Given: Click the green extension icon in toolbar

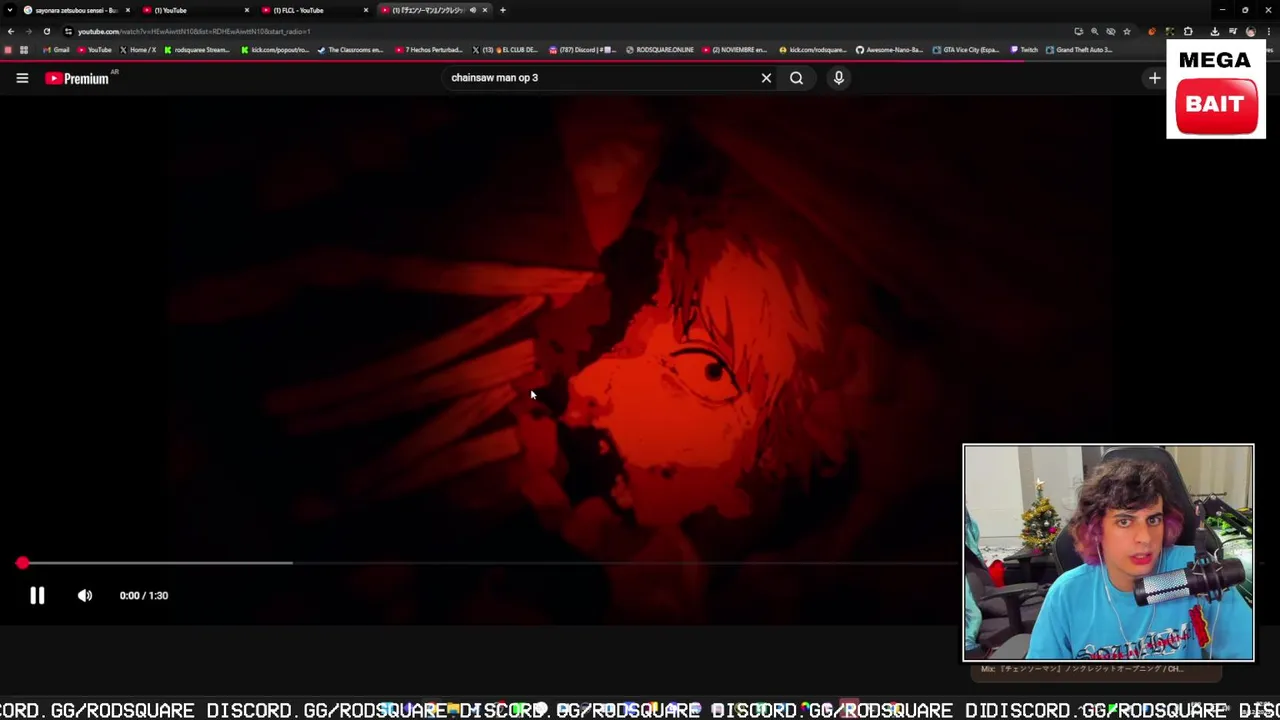Looking at the screenshot, I should (1170, 31).
